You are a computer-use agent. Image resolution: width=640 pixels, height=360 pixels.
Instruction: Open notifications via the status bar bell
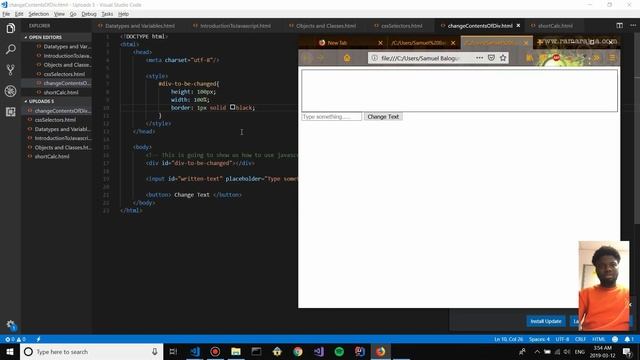629,339
